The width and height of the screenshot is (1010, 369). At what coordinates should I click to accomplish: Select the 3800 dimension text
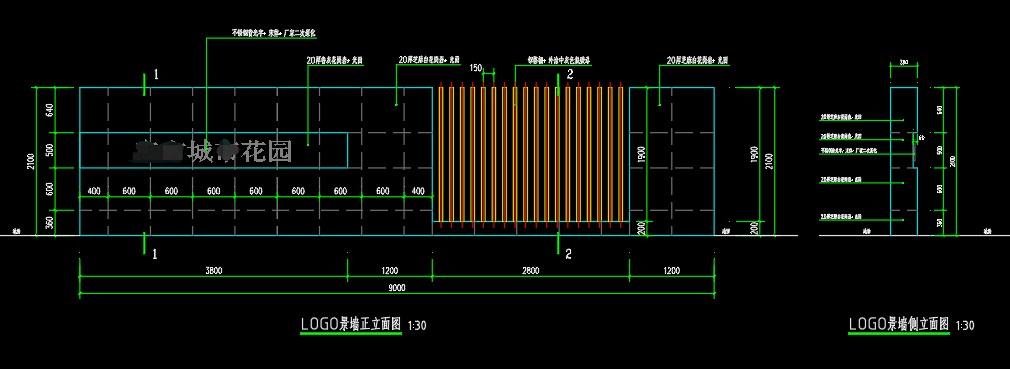coord(214,271)
